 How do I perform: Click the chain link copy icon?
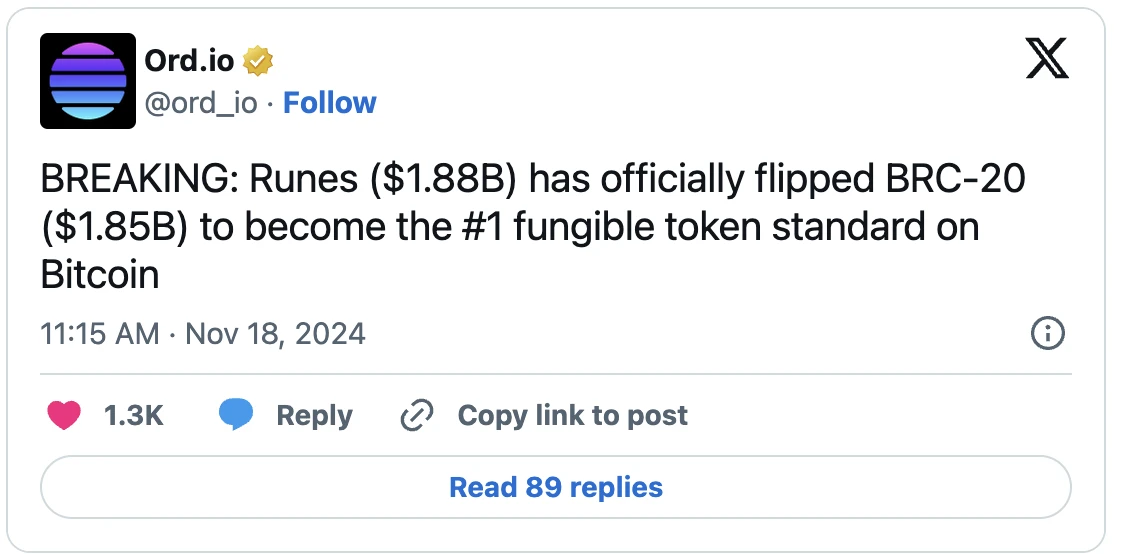[x=417, y=415]
